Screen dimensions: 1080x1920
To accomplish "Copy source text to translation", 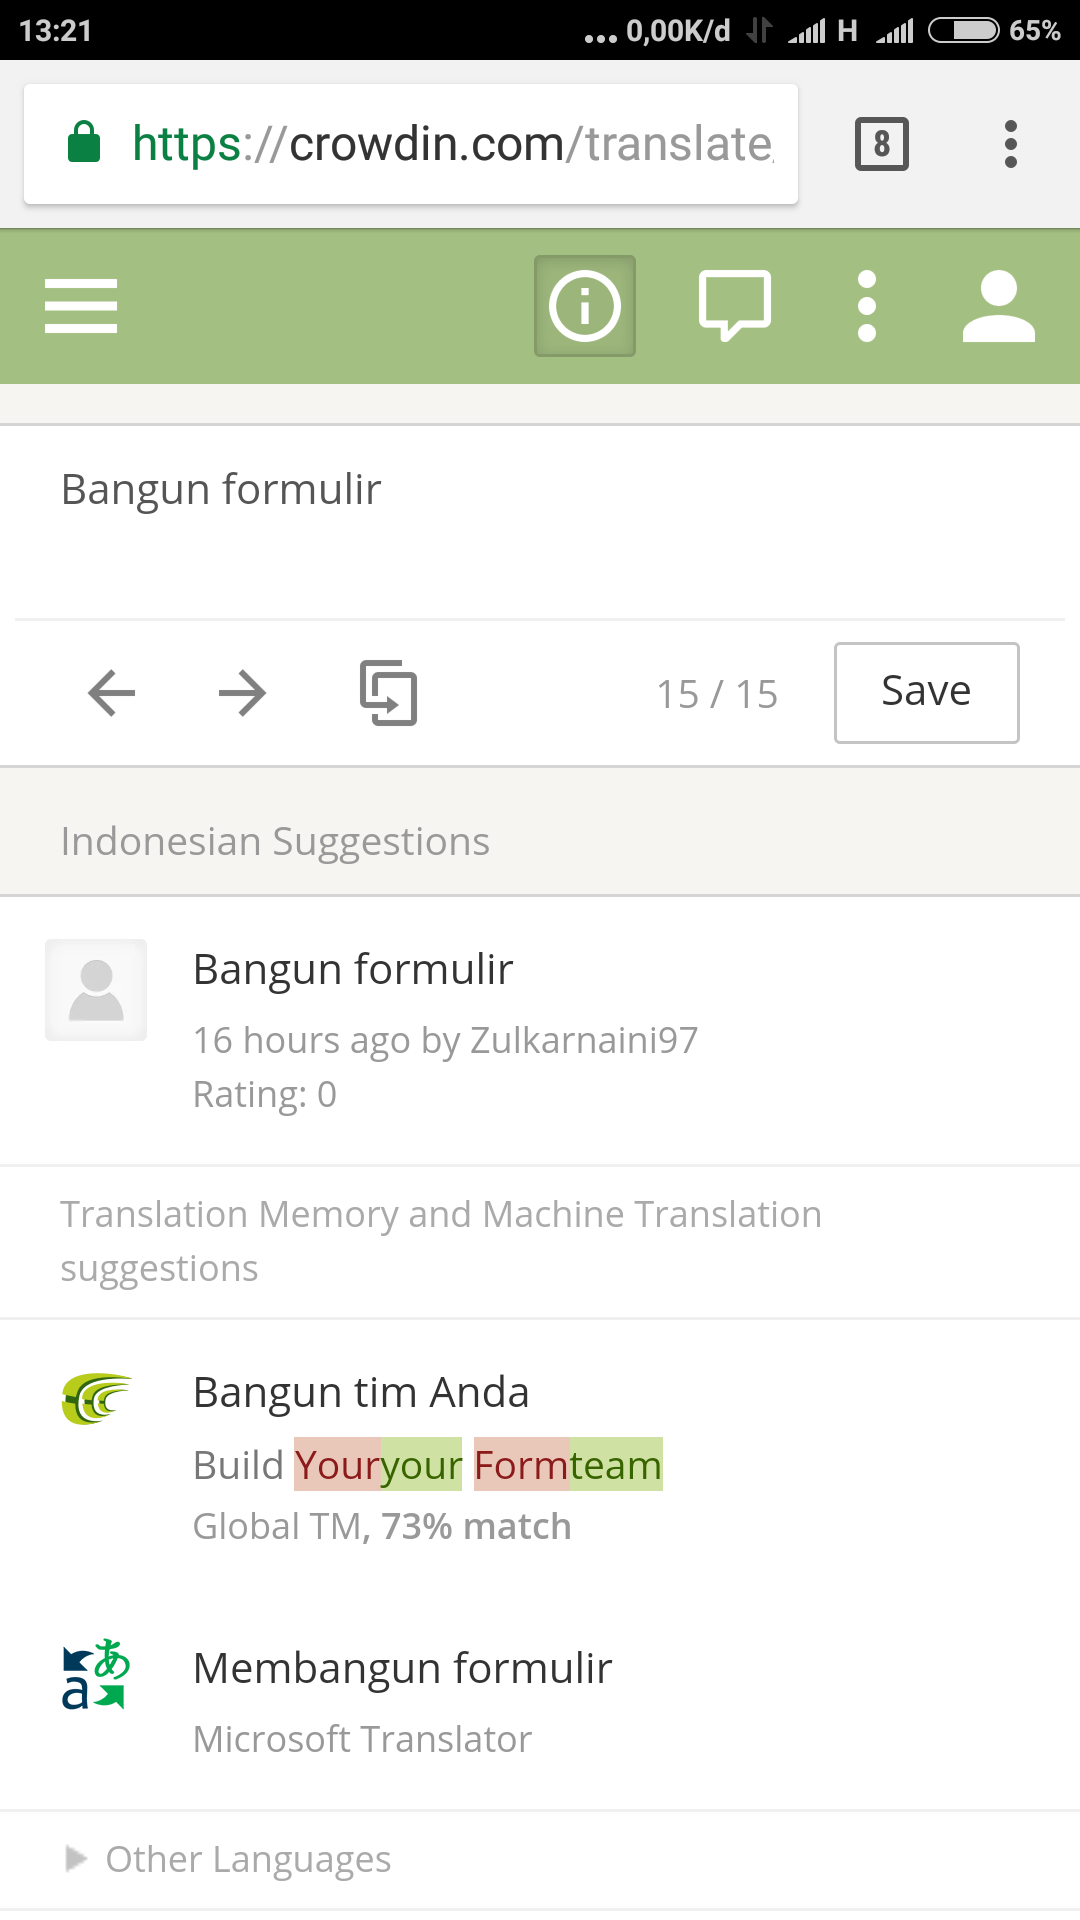I will [388, 693].
